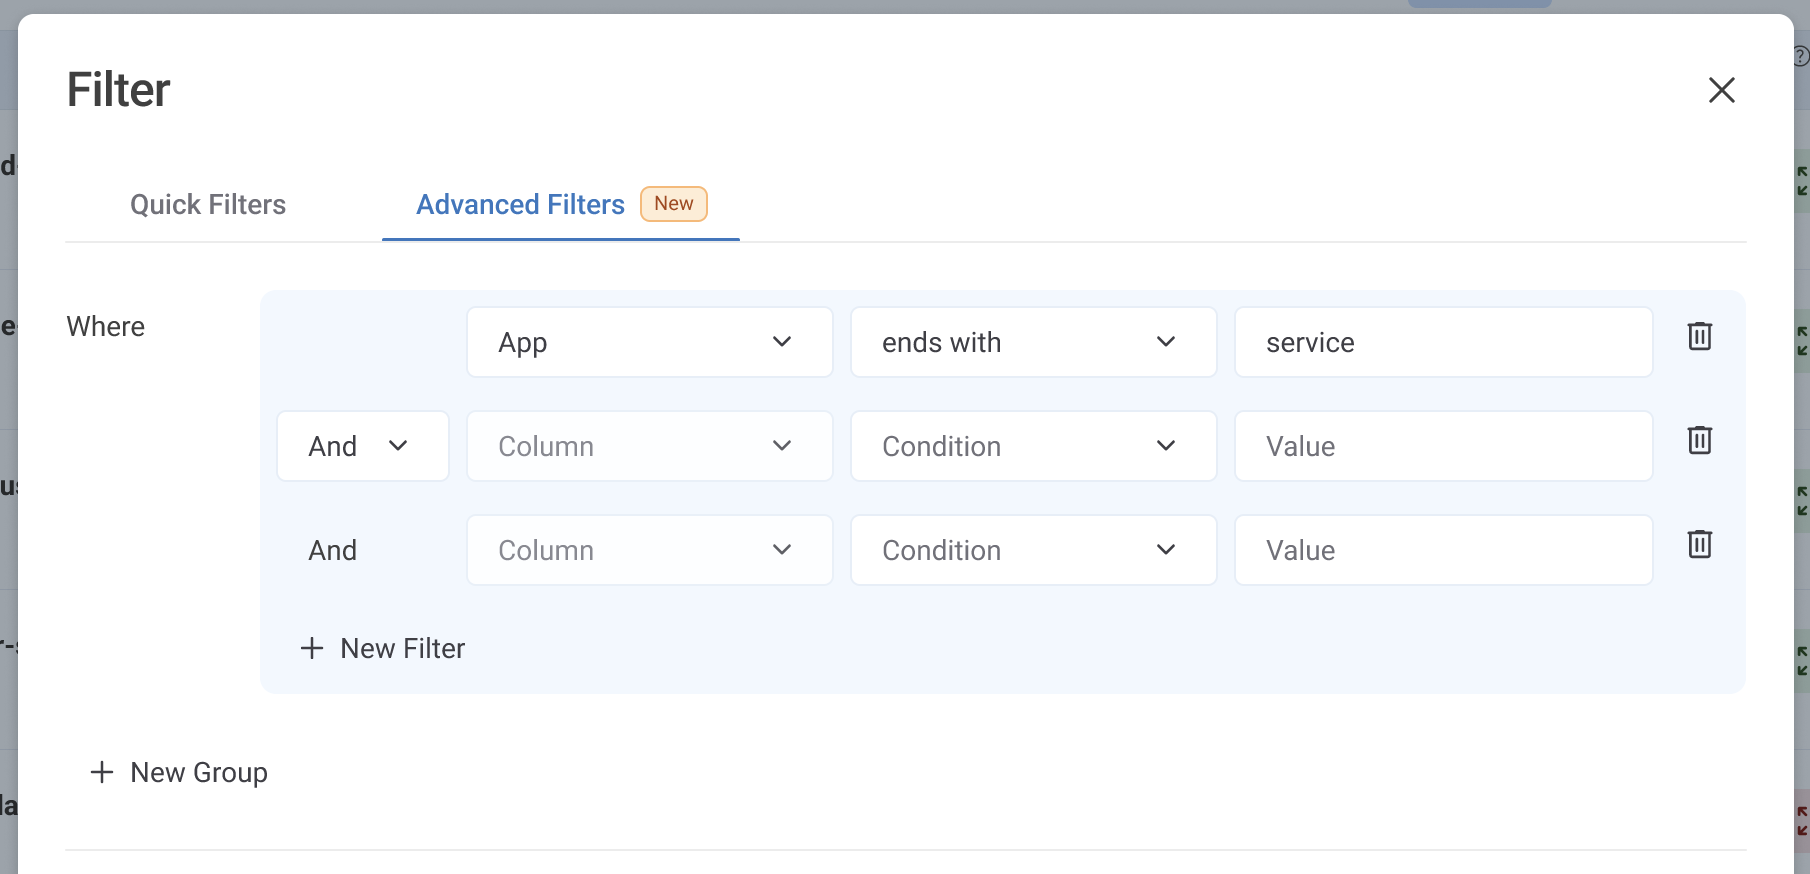Screen dimensions: 1810x874
Task: Open the Condition dropdown in second row
Action: (x=1033, y=446)
